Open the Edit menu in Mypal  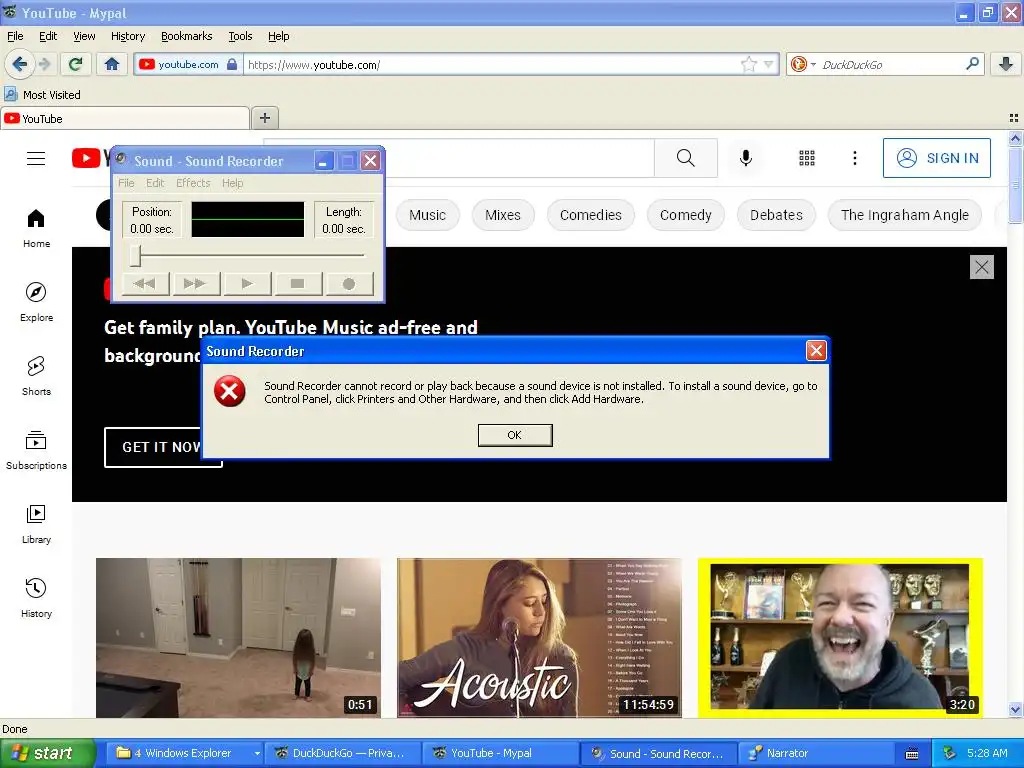click(x=48, y=36)
